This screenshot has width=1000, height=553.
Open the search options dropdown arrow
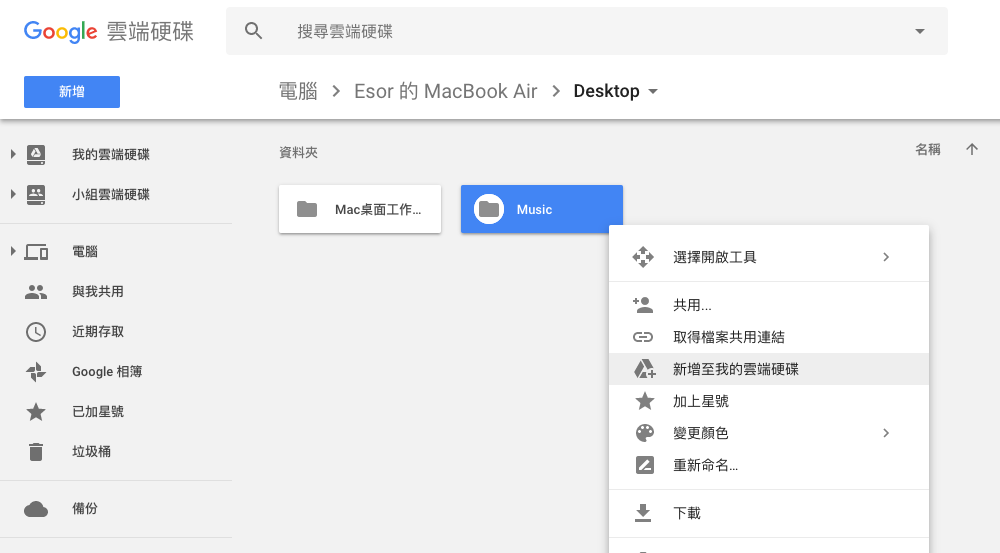click(920, 31)
